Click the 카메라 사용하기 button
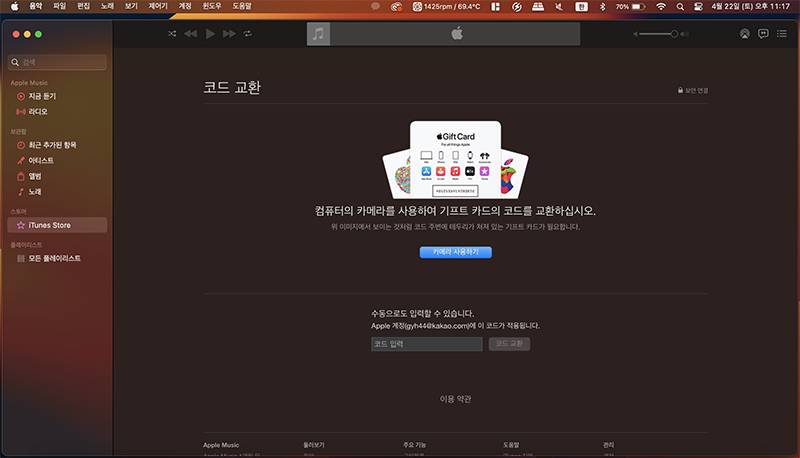The width and height of the screenshot is (800, 458). tap(456, 252)
